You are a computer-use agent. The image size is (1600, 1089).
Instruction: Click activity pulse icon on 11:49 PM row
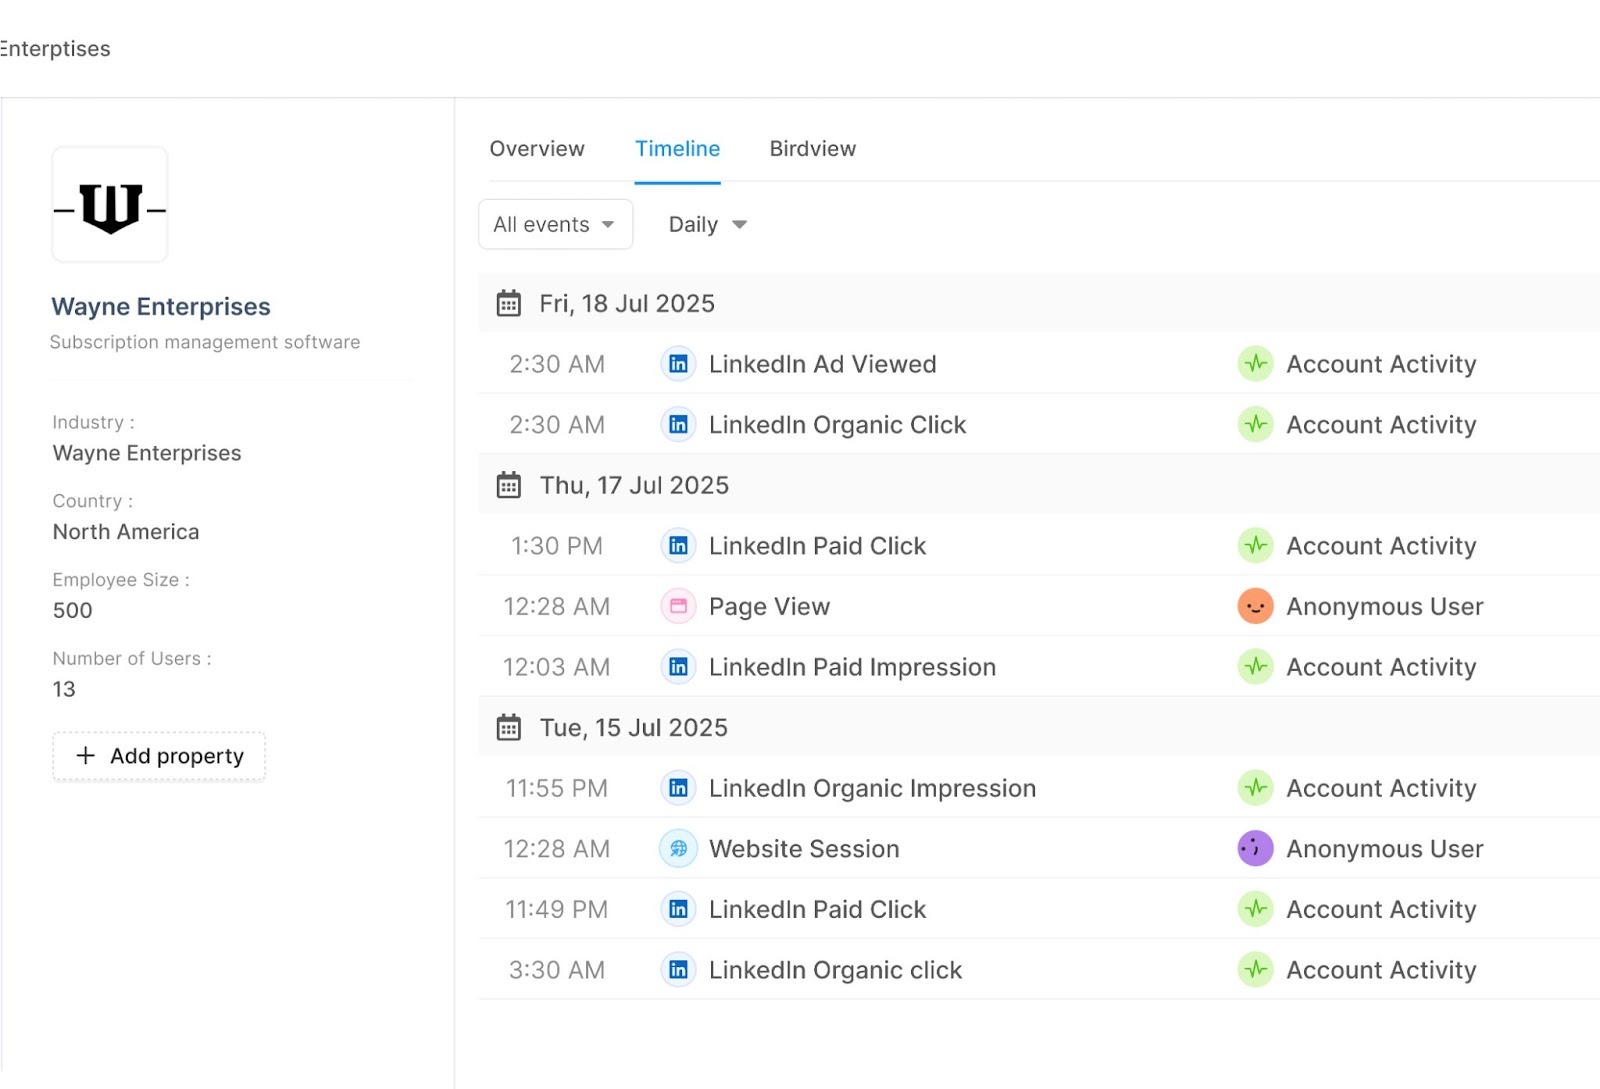pos(1255,909)
